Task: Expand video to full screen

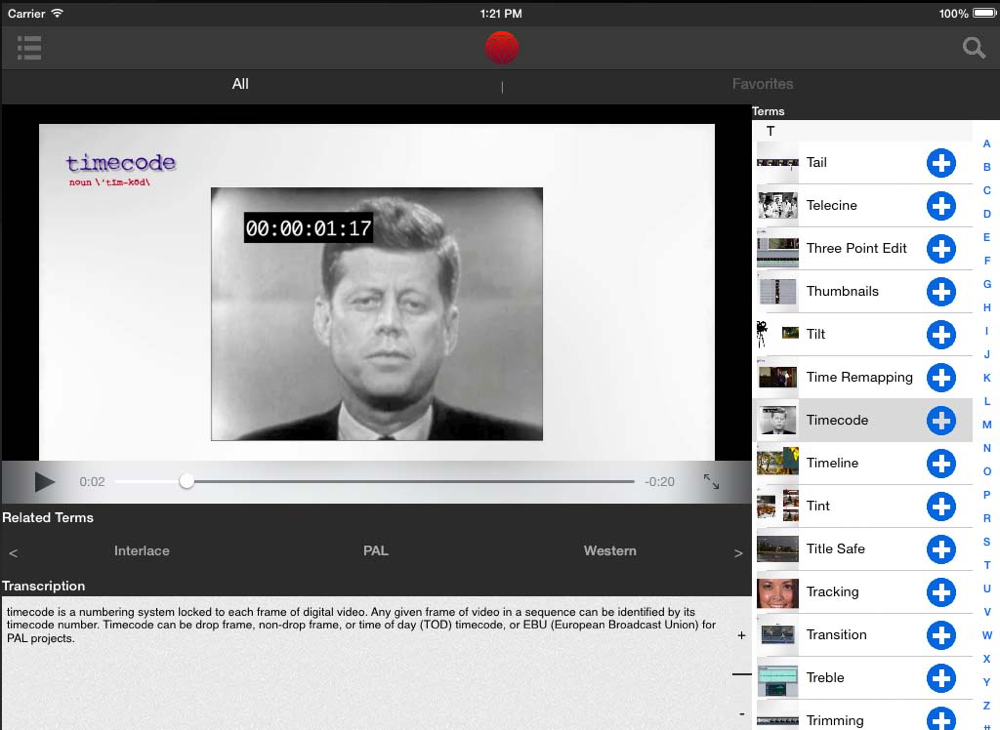Action: pyautogui.click(x=711, y=481)
